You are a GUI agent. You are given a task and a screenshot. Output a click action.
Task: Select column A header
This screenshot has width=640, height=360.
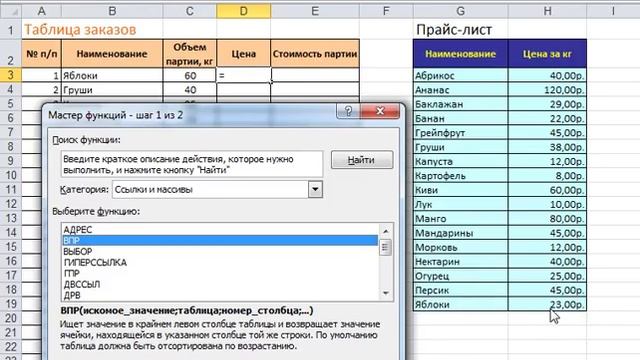[x=42, y=11]
